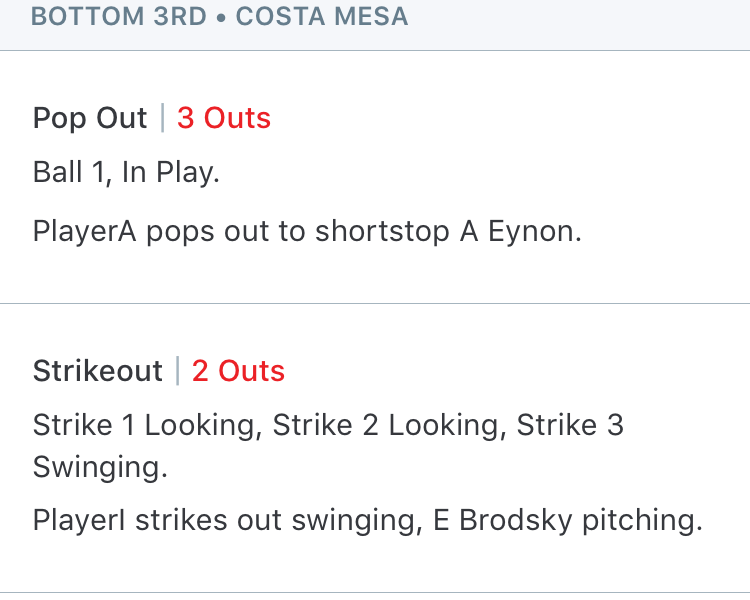Select the Ball 1, In Play pitch sequence

126,172
